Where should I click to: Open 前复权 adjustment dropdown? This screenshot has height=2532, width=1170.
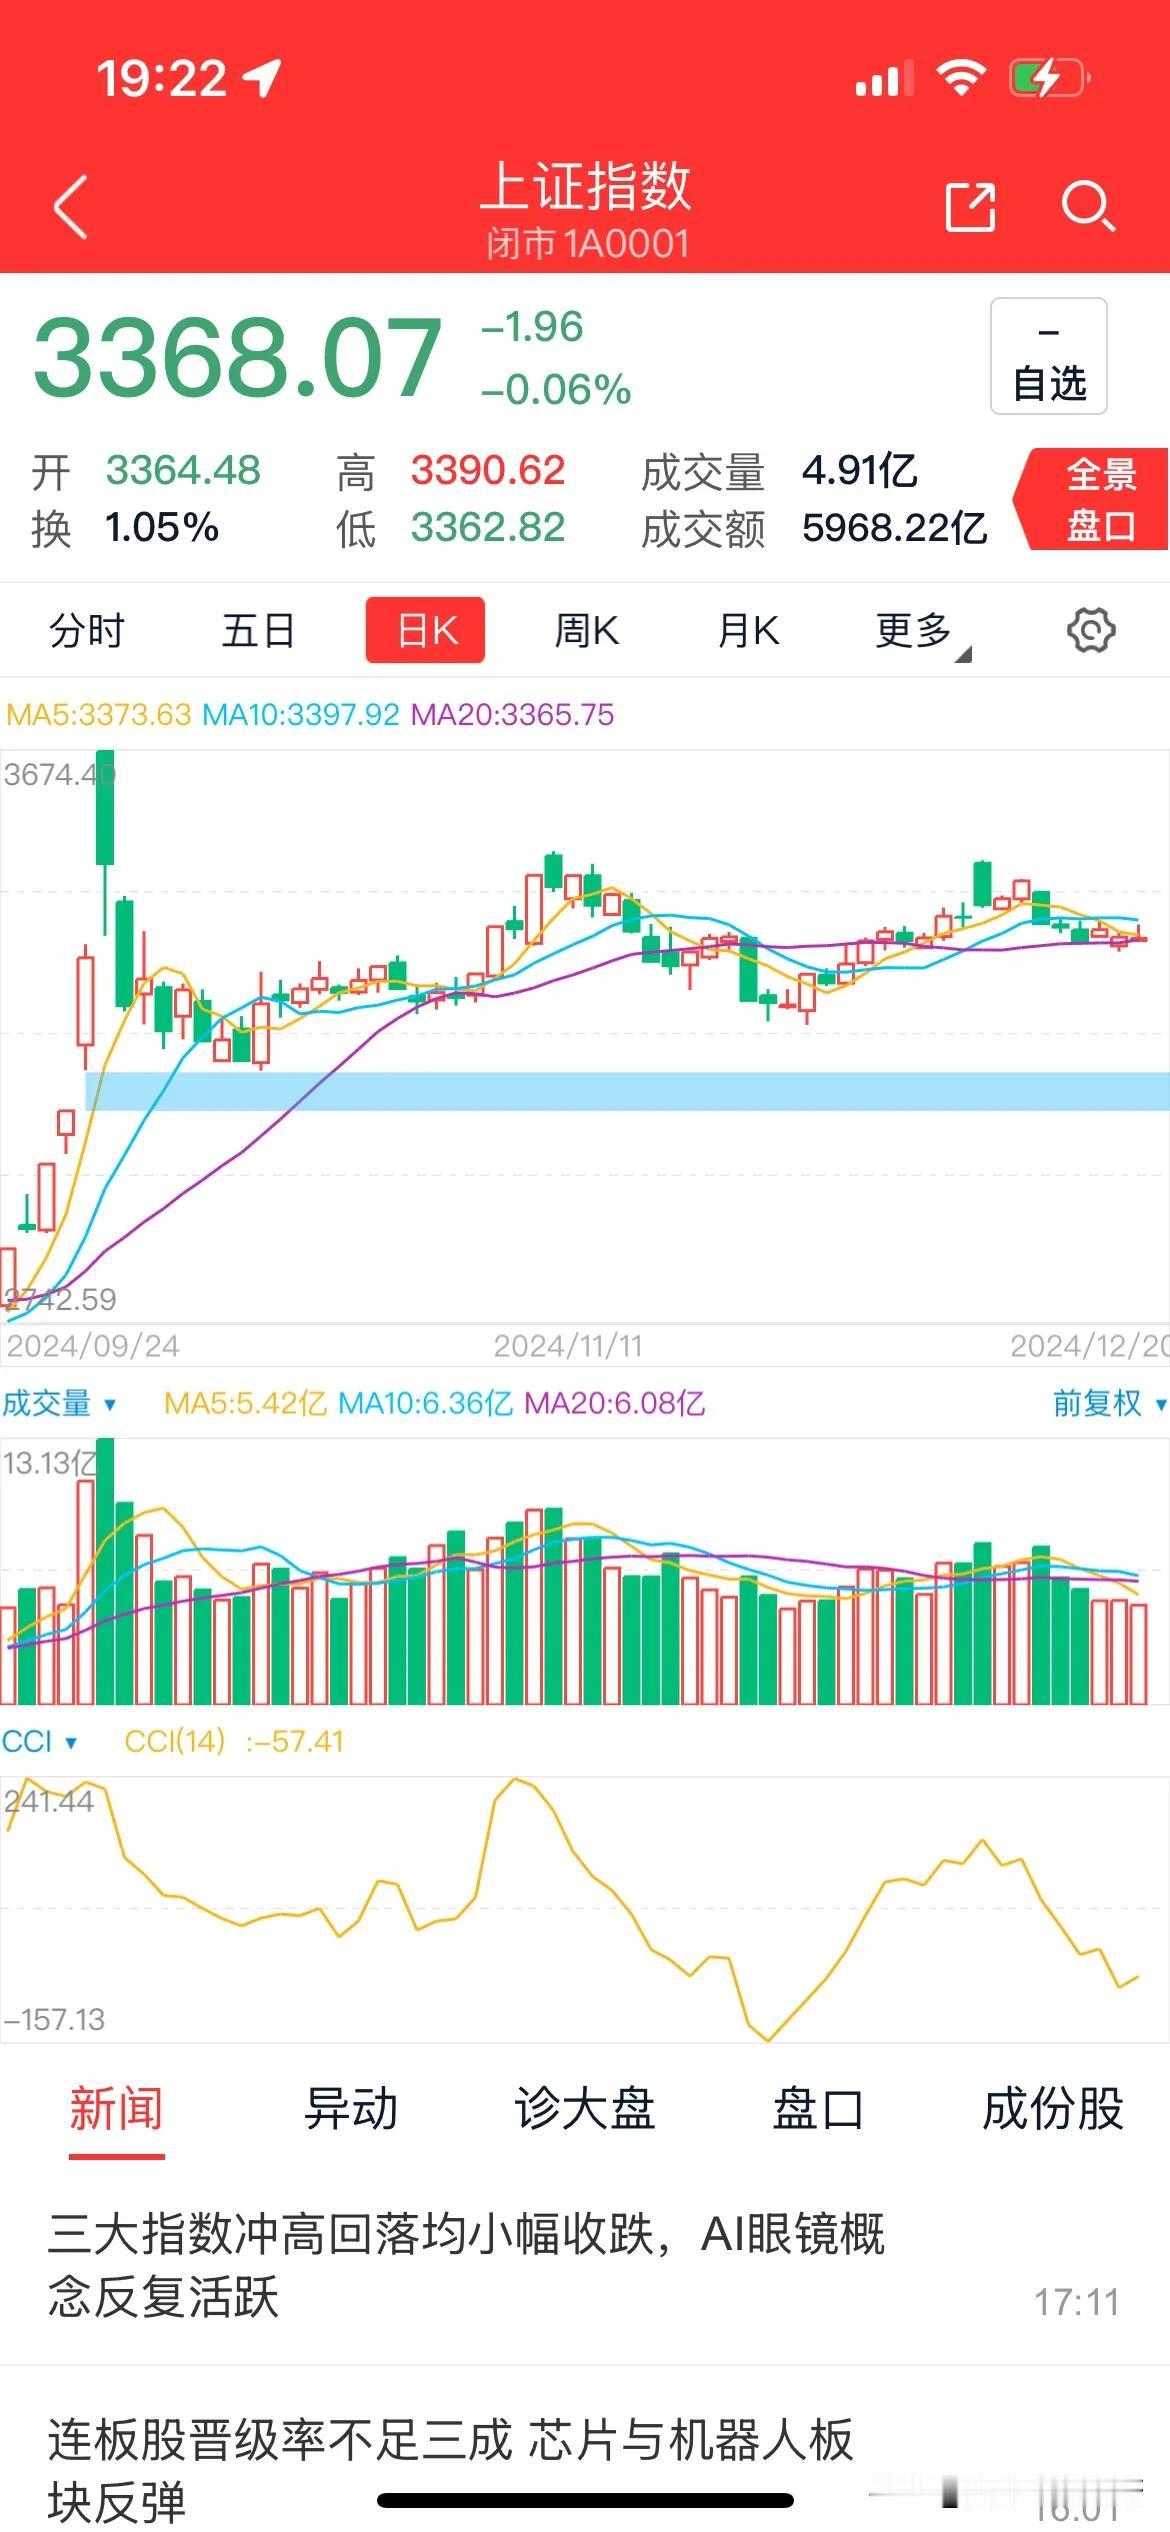(x=1109, y=1403)
